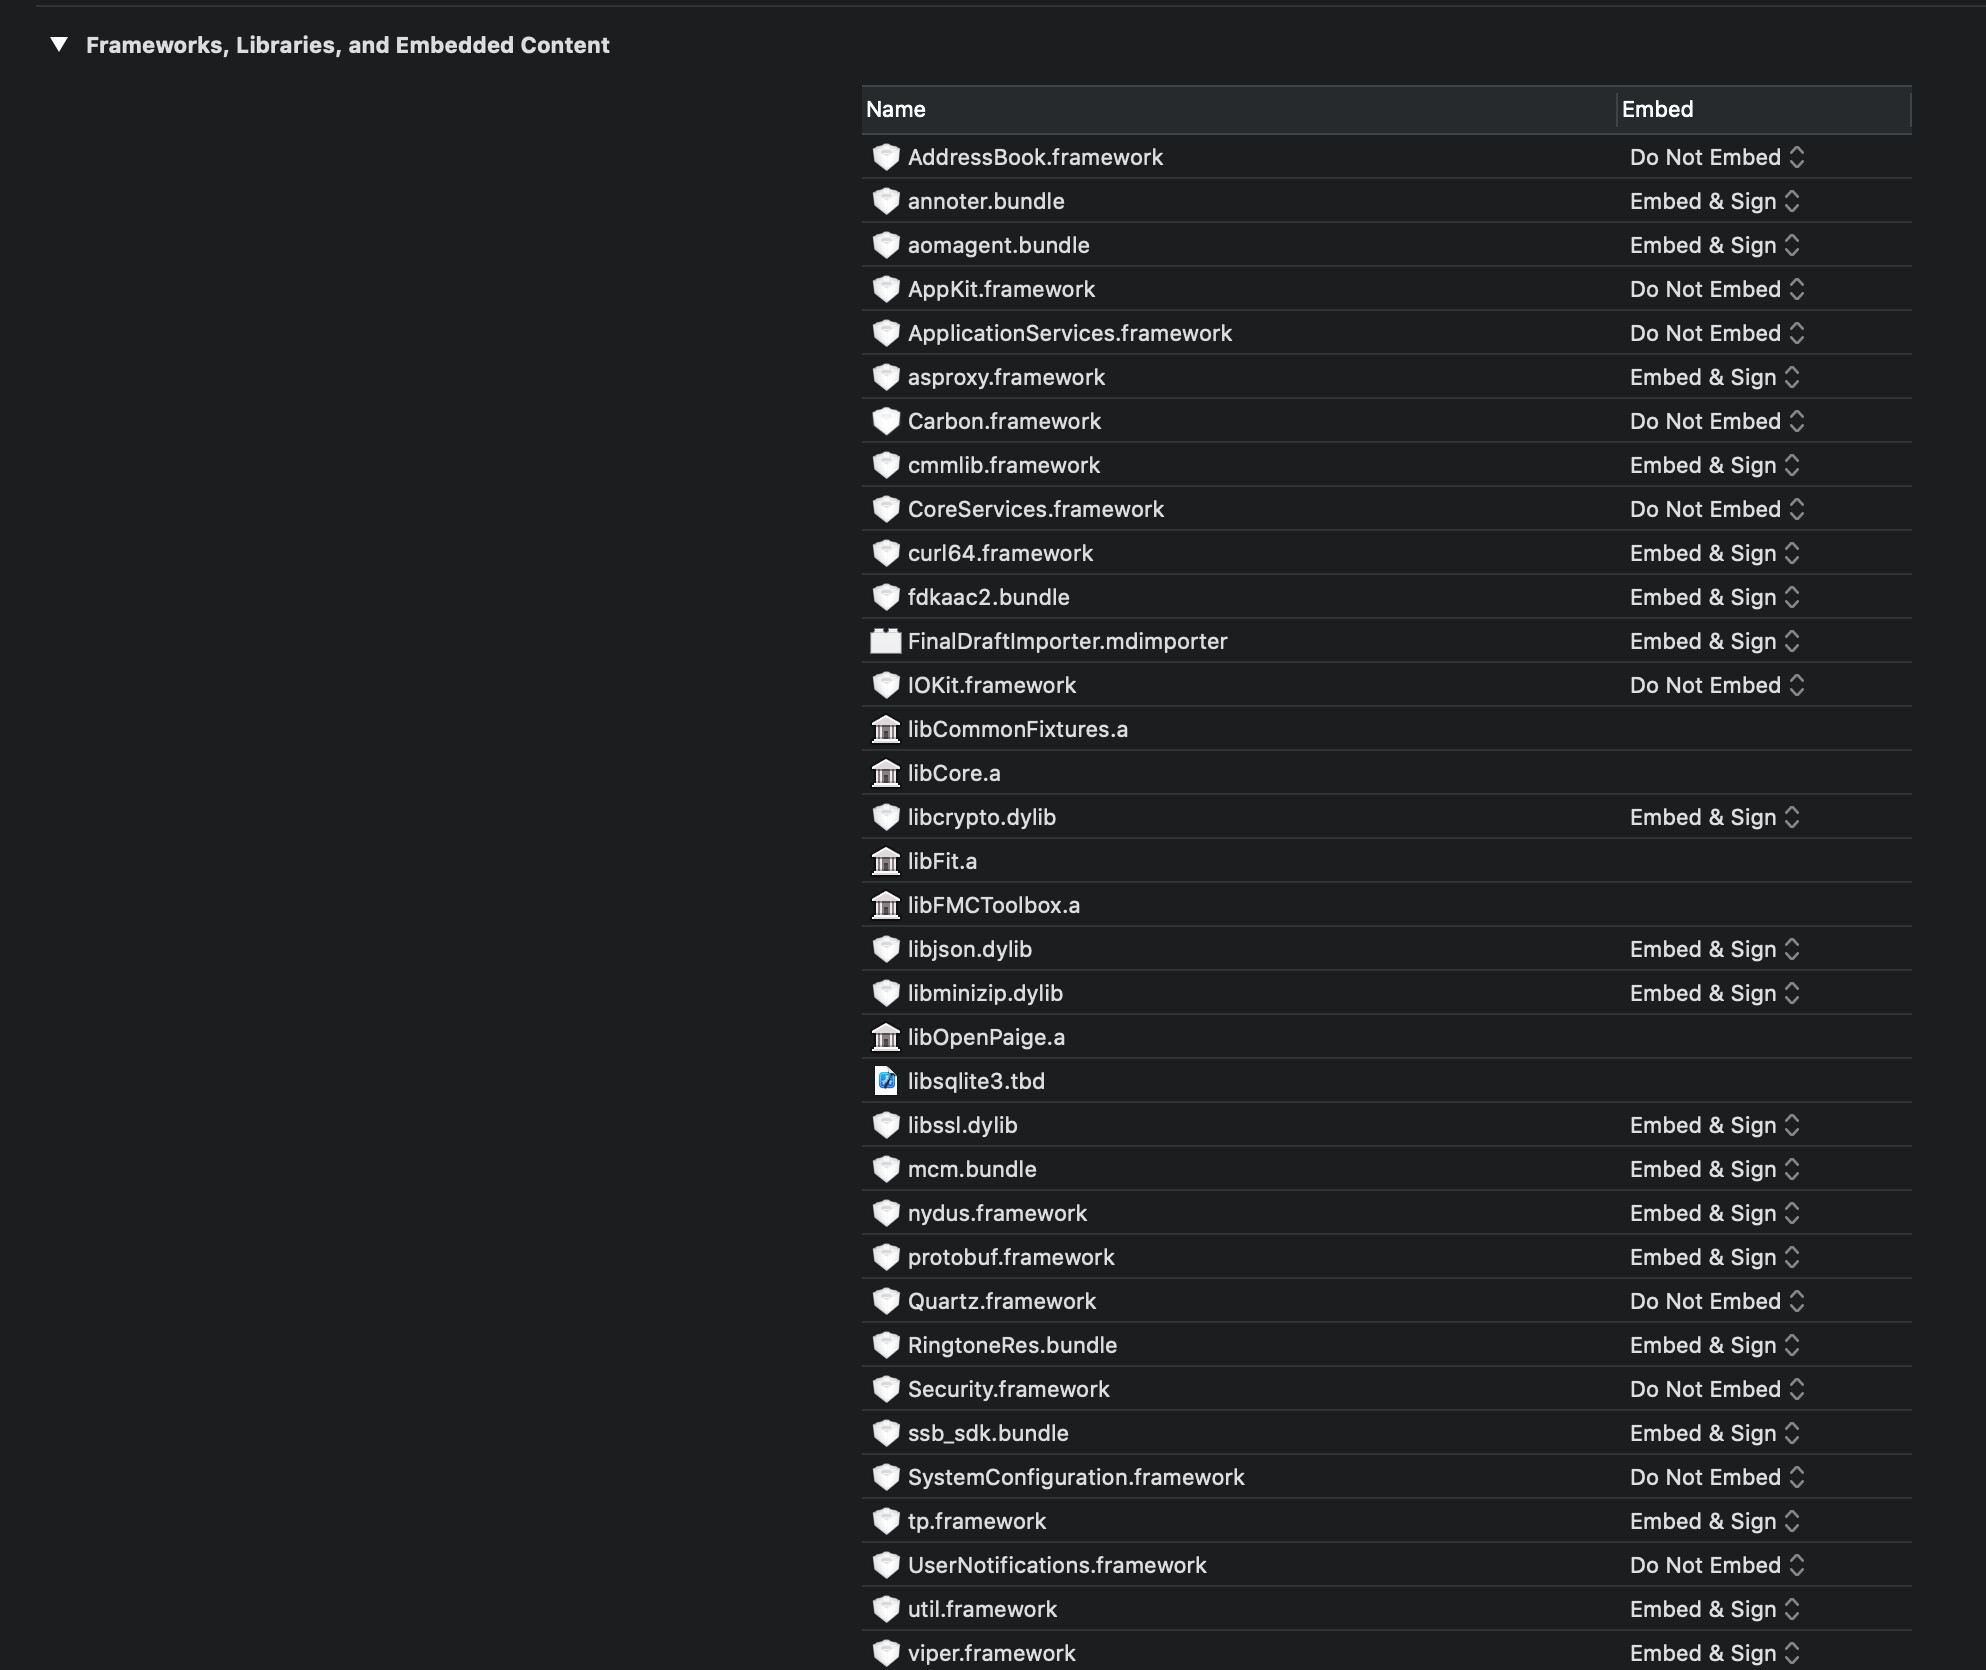
Task: Select the SystemConfiguration.framework row name
Action: (x=1076, y=1477)
